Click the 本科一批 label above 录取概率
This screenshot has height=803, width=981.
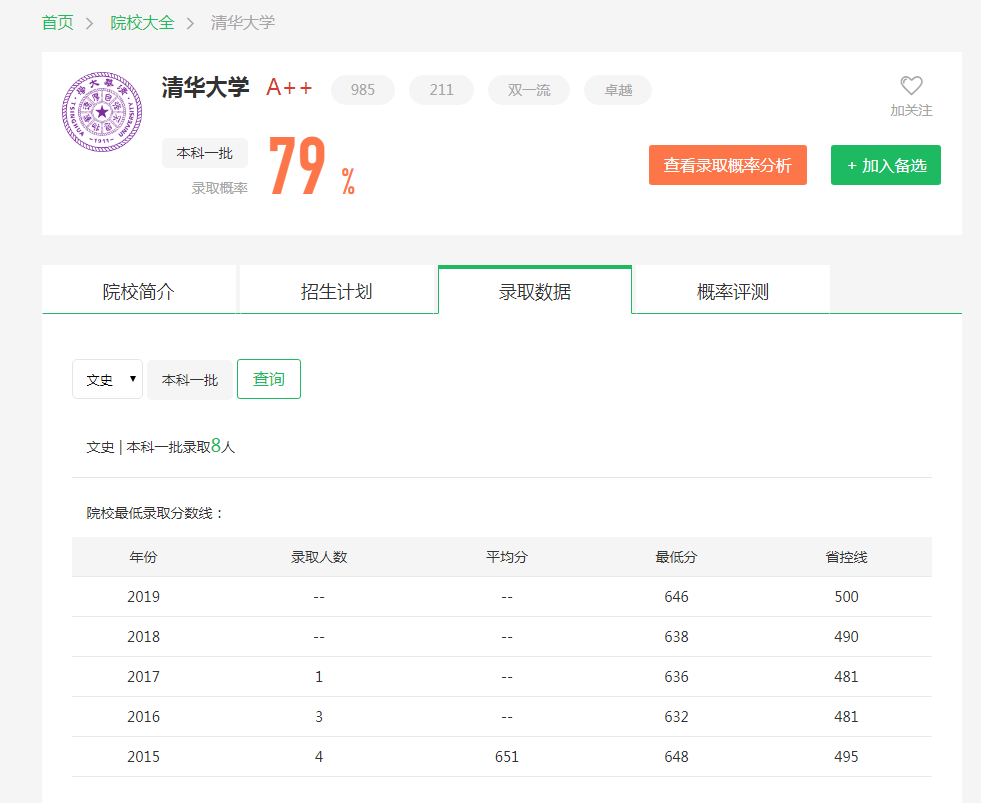tap(205, 153)
